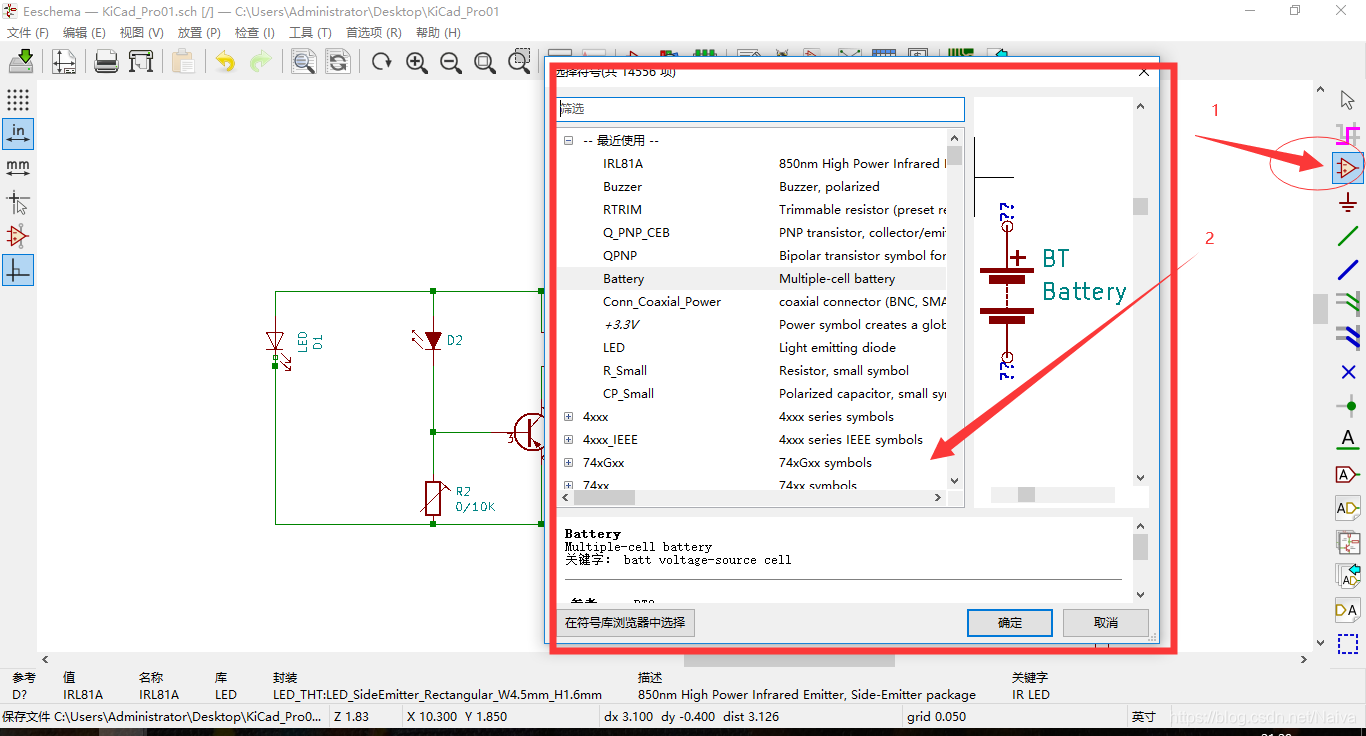The image size is (1366, 736).
Task: Select the Global Label tool
Action: pyautogui.click(x=1348, y=474)
